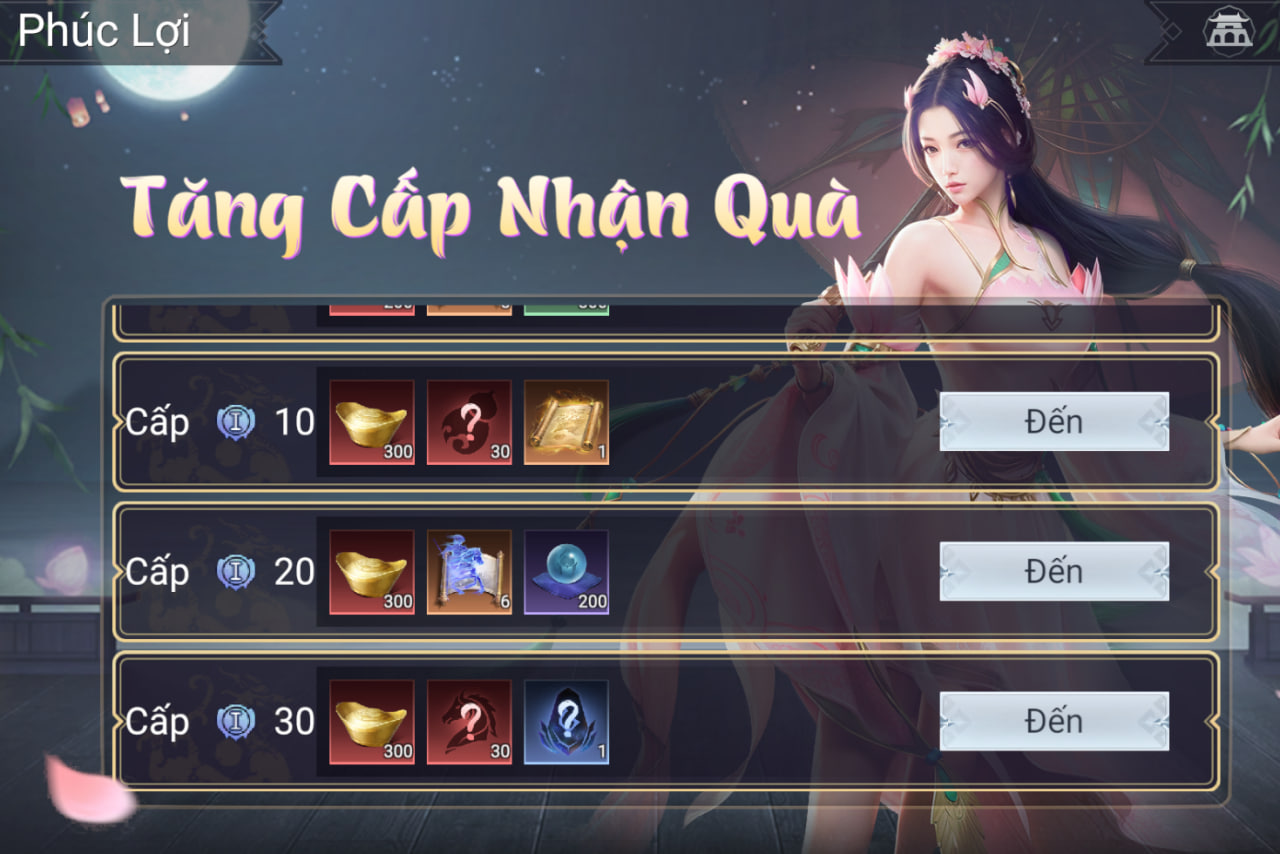The height and width of the screenshot is (854, 1280).
Task: Click the Đến button for level 20
Action: pyautogui.click(x=1054, y=571)
